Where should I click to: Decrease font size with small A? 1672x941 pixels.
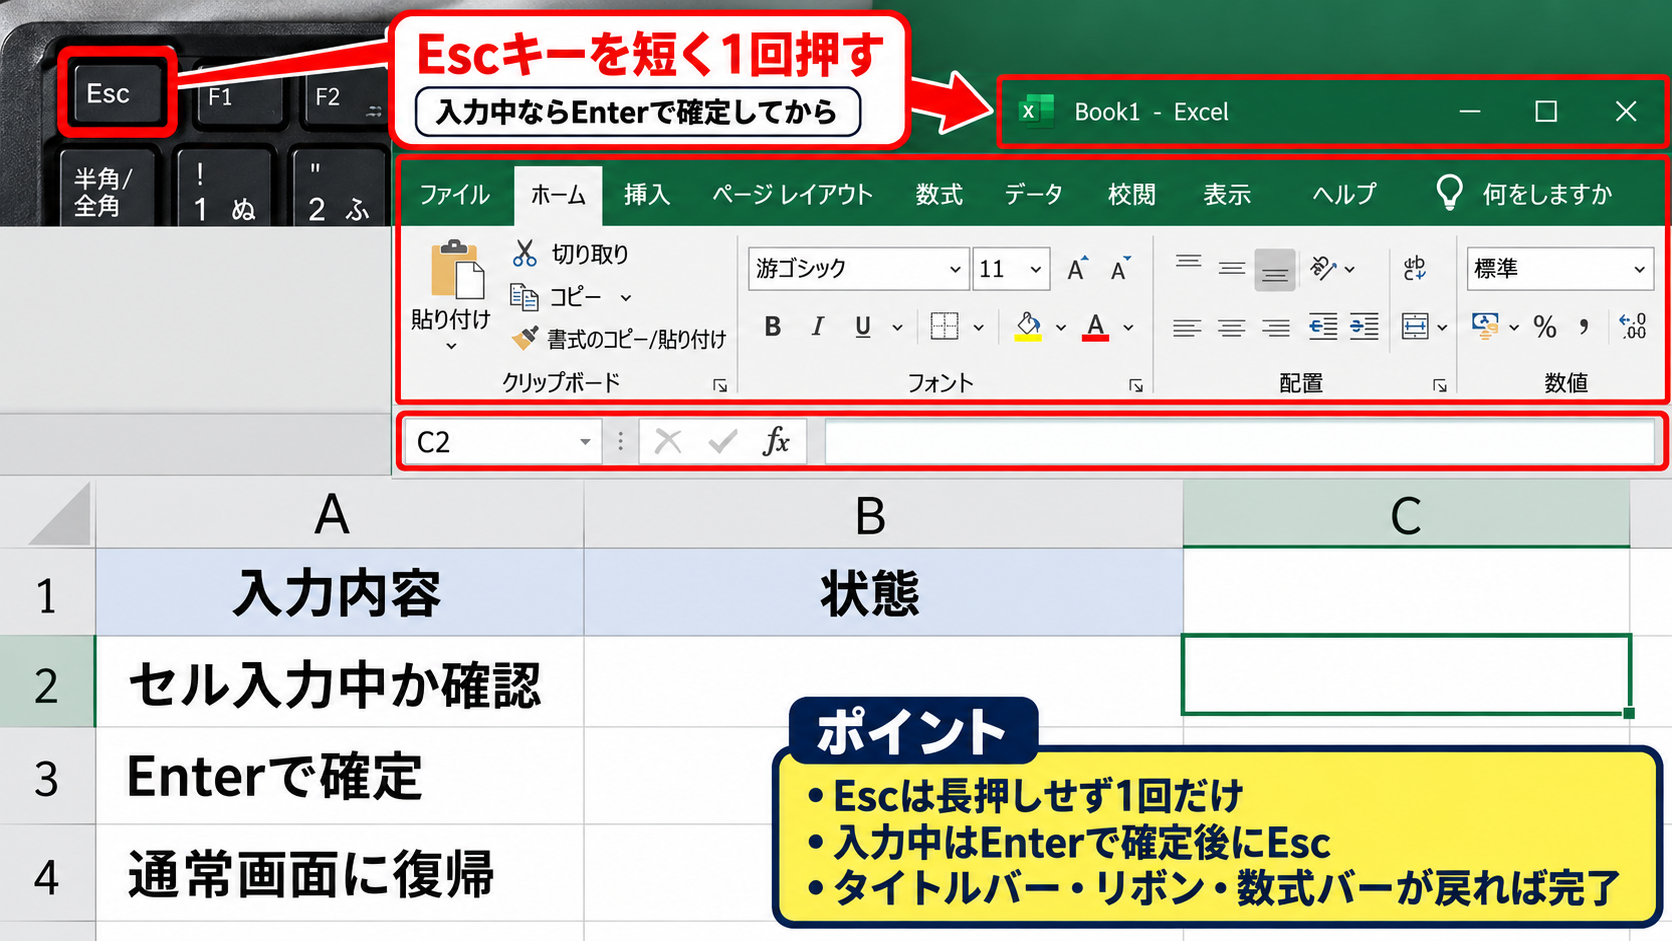click(x=1120, y=269)
